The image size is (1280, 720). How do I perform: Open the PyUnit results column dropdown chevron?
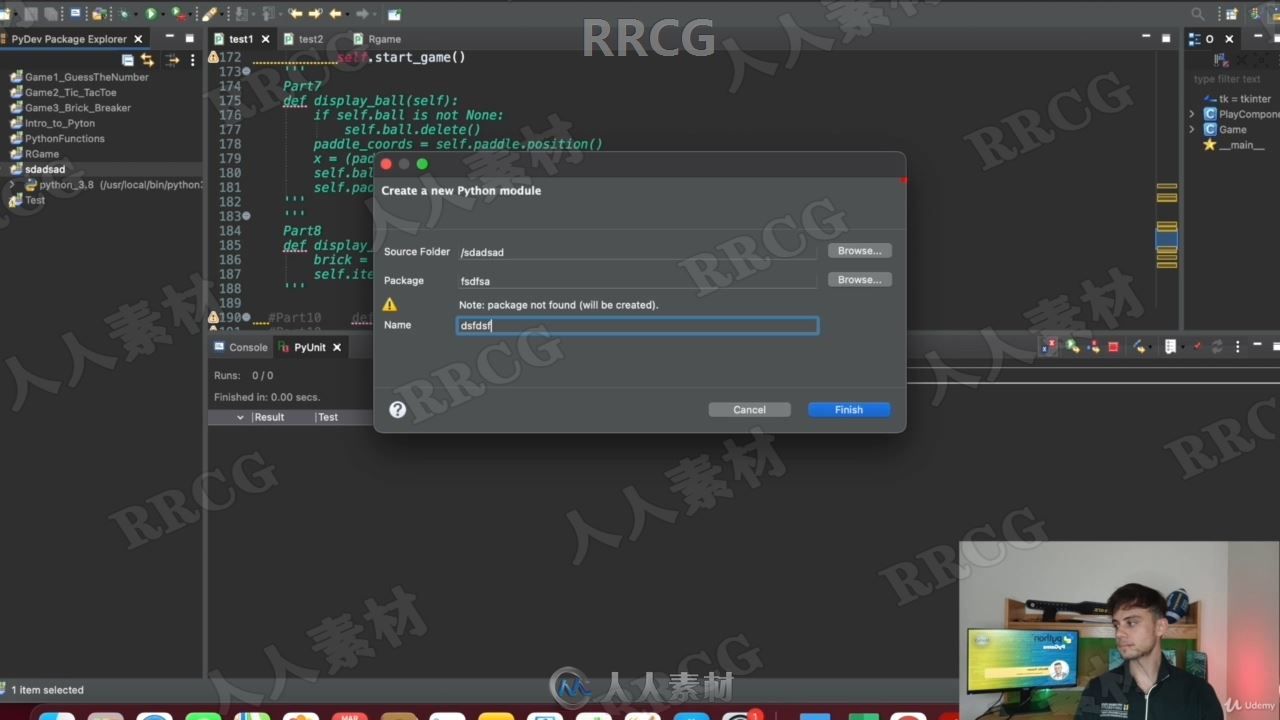pos(240,417)
